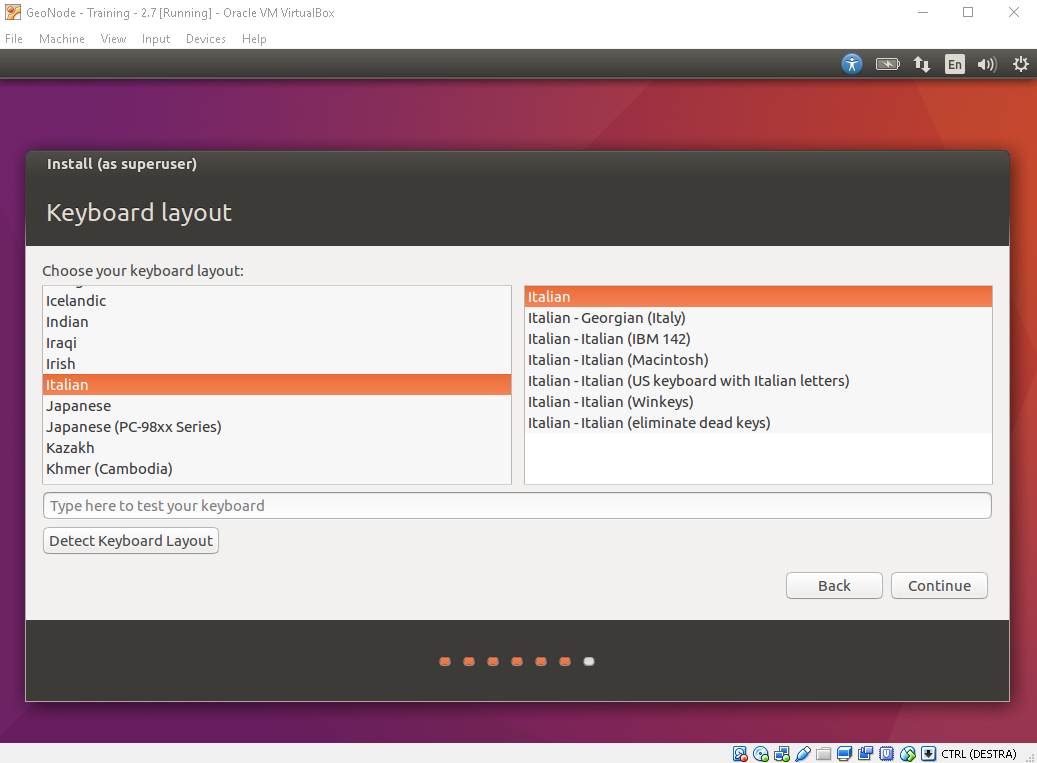Click the VirtualBox USB devices status icon
This screenshot has width=1037, height=763.
tap(803, 754)
